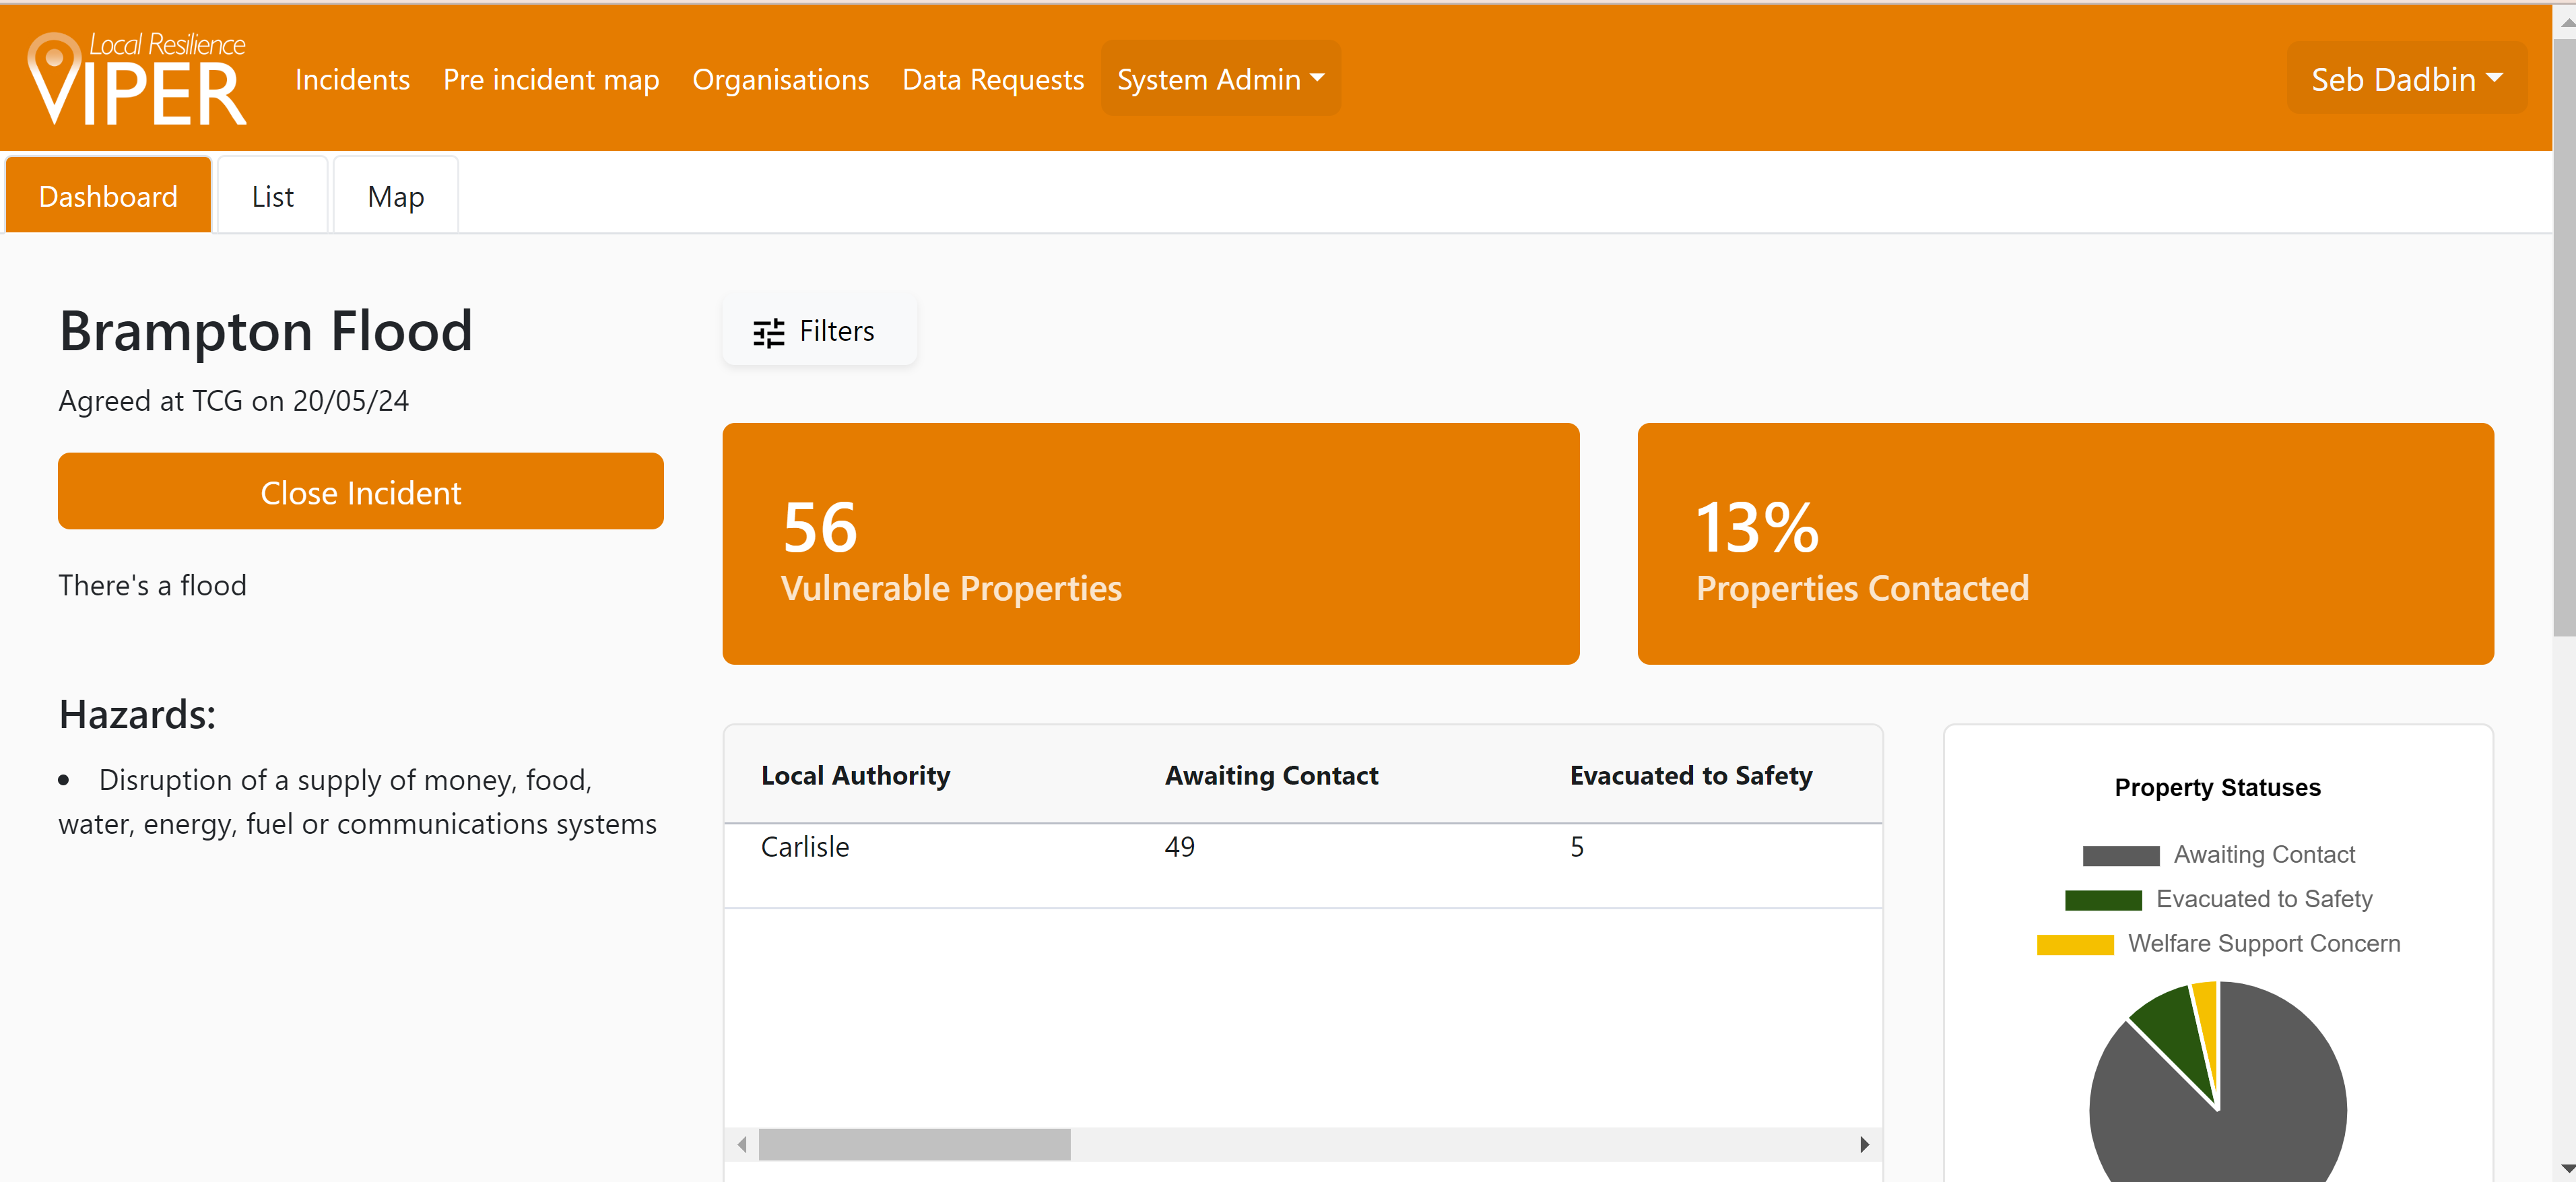The image size is (2576, 1182).
Task: Open the Organisations page
Action: 780,79
